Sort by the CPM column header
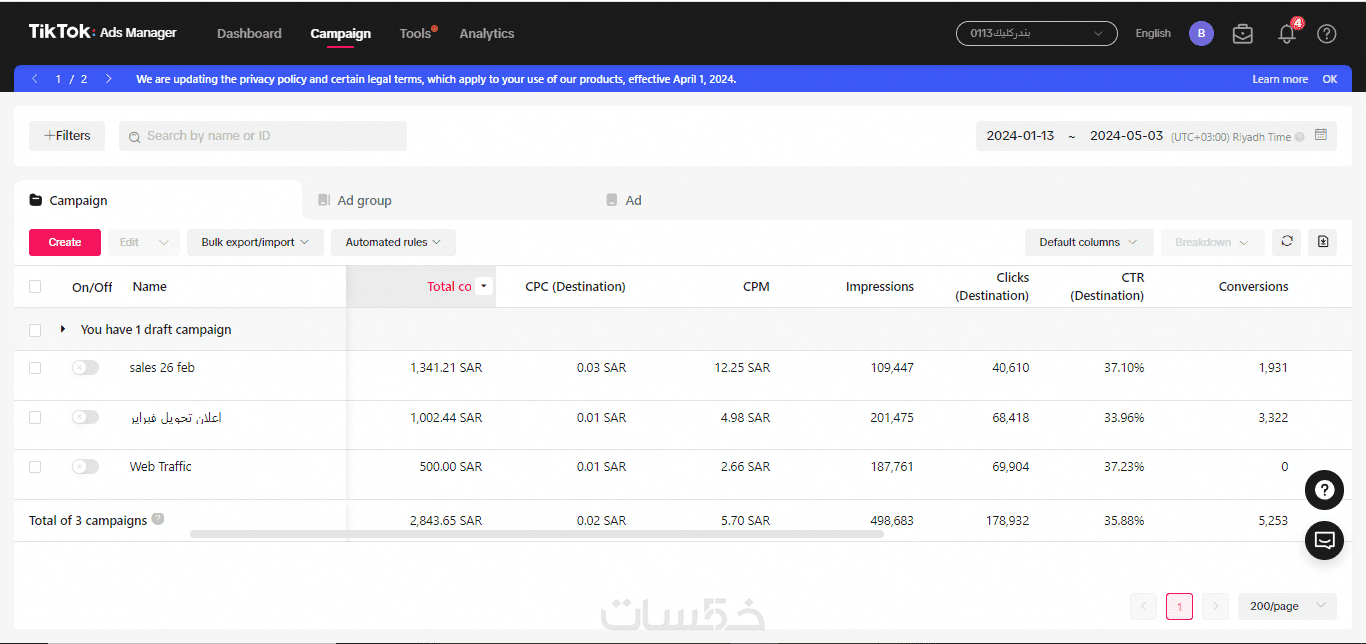1366x644 pixels. (x=756, y=286)
